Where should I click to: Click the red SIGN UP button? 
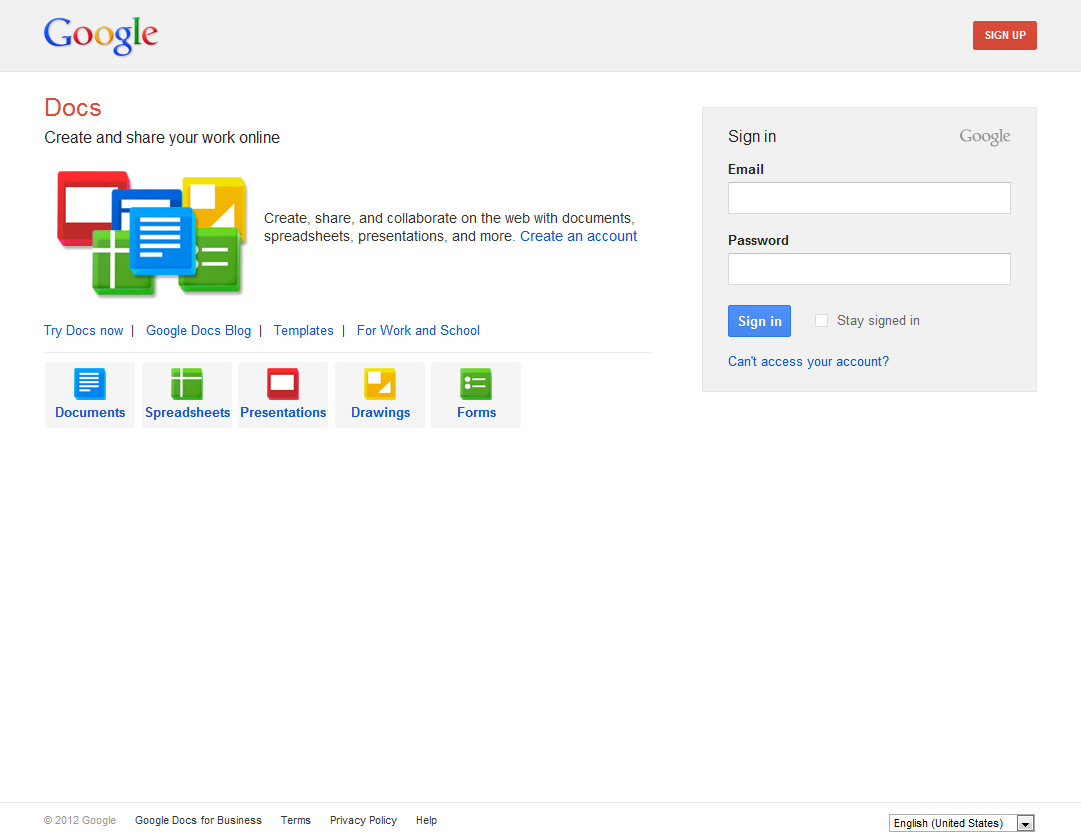pos(1004,35)
